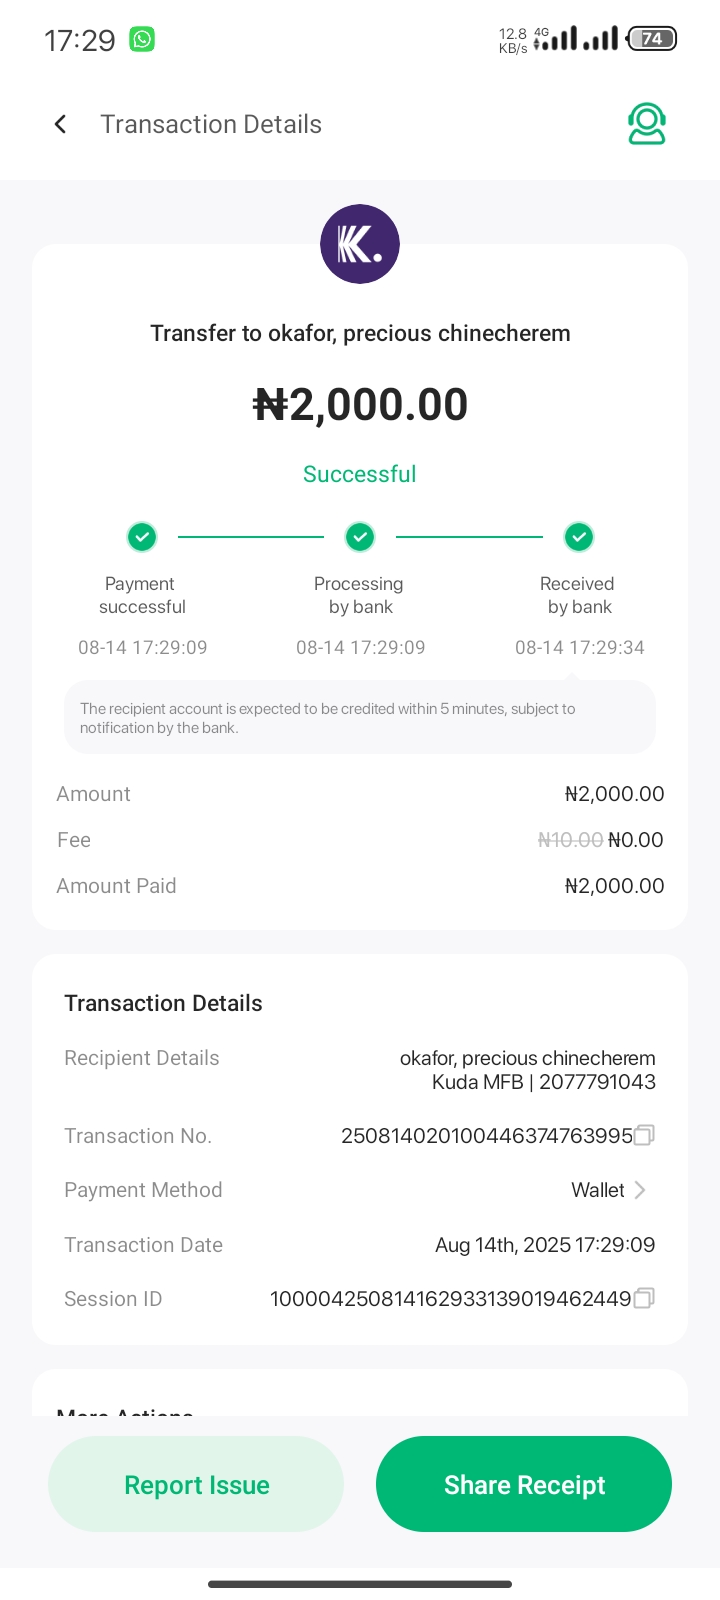Tap the Kuda bank logo
Screen dimensions: 720x1600
360,244
